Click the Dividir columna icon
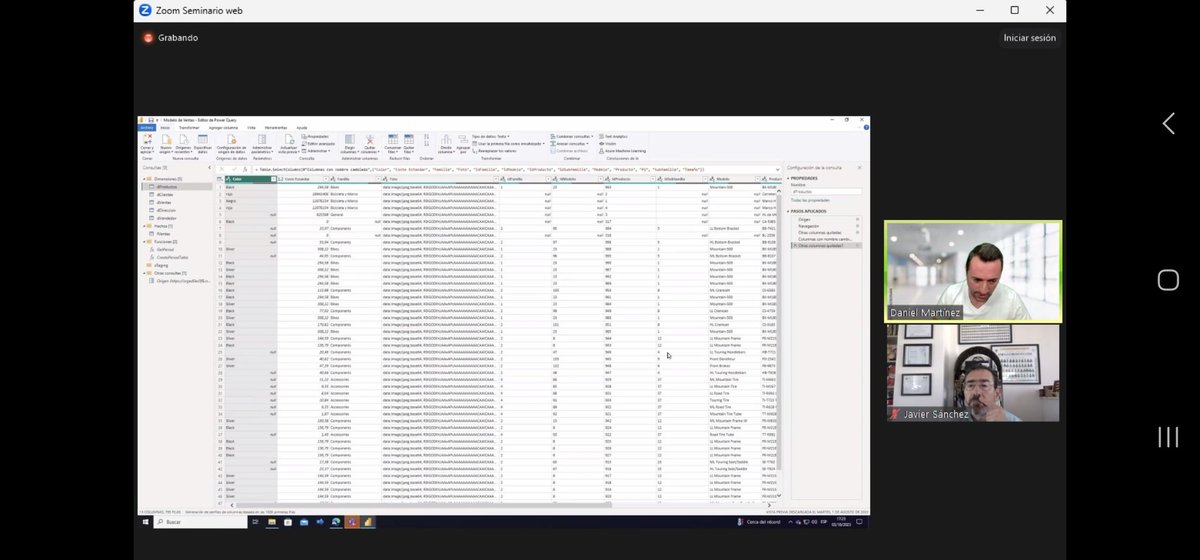Screen dimensions: 1200x560 pos(446,140)
